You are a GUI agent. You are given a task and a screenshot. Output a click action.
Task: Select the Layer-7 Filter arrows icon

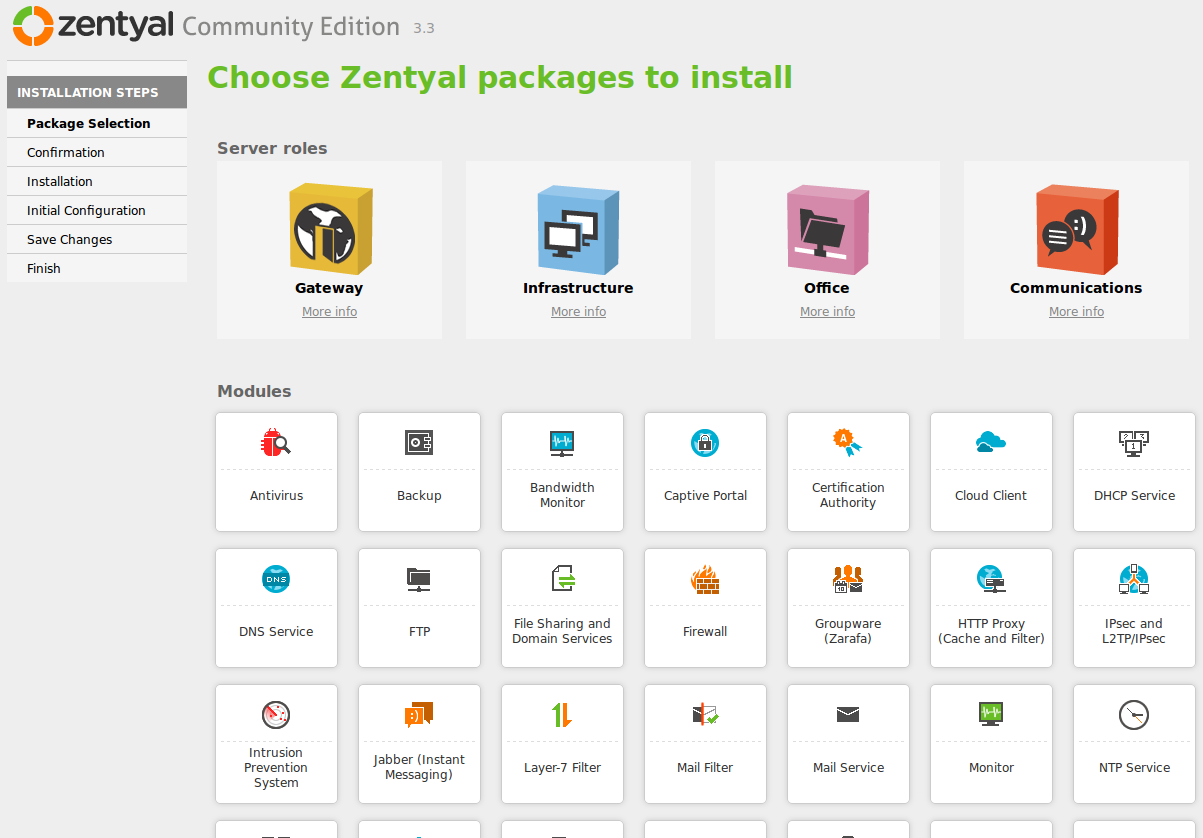[562, 714]
